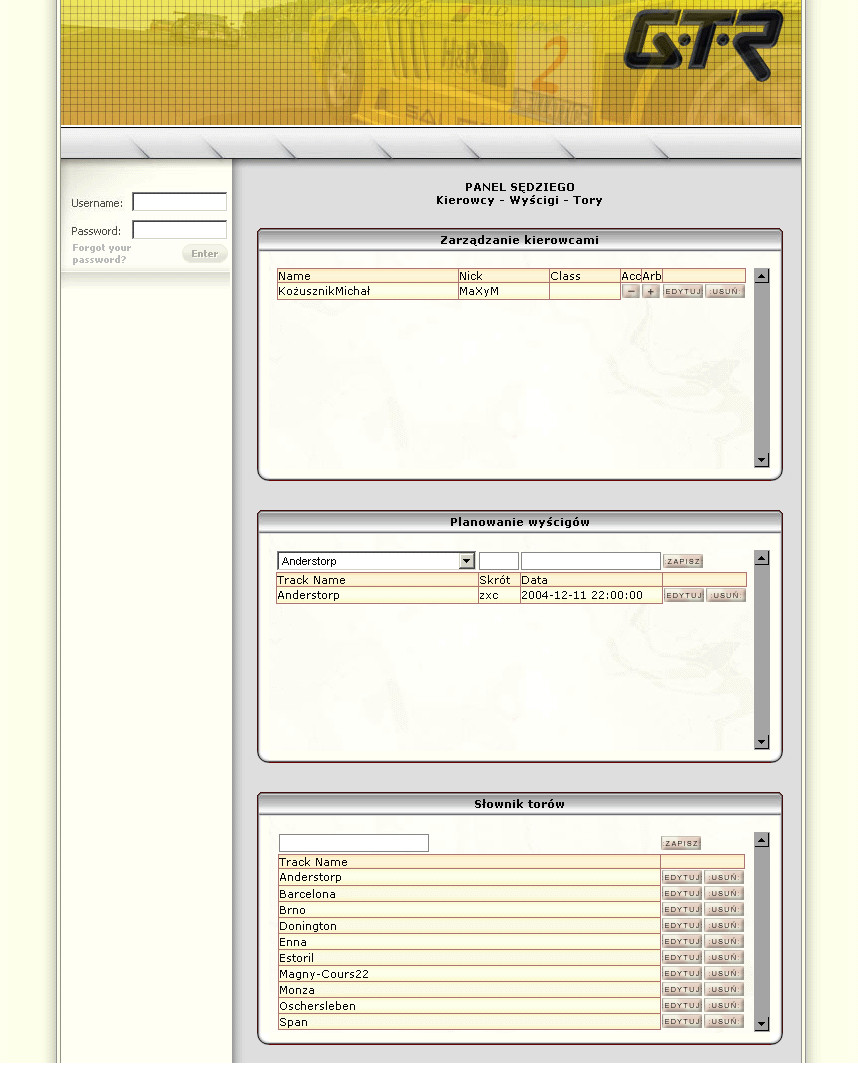Click the plus Arb button for KożusznikMichał
The height and width of the screenshot is (1066, 858).
650,292
